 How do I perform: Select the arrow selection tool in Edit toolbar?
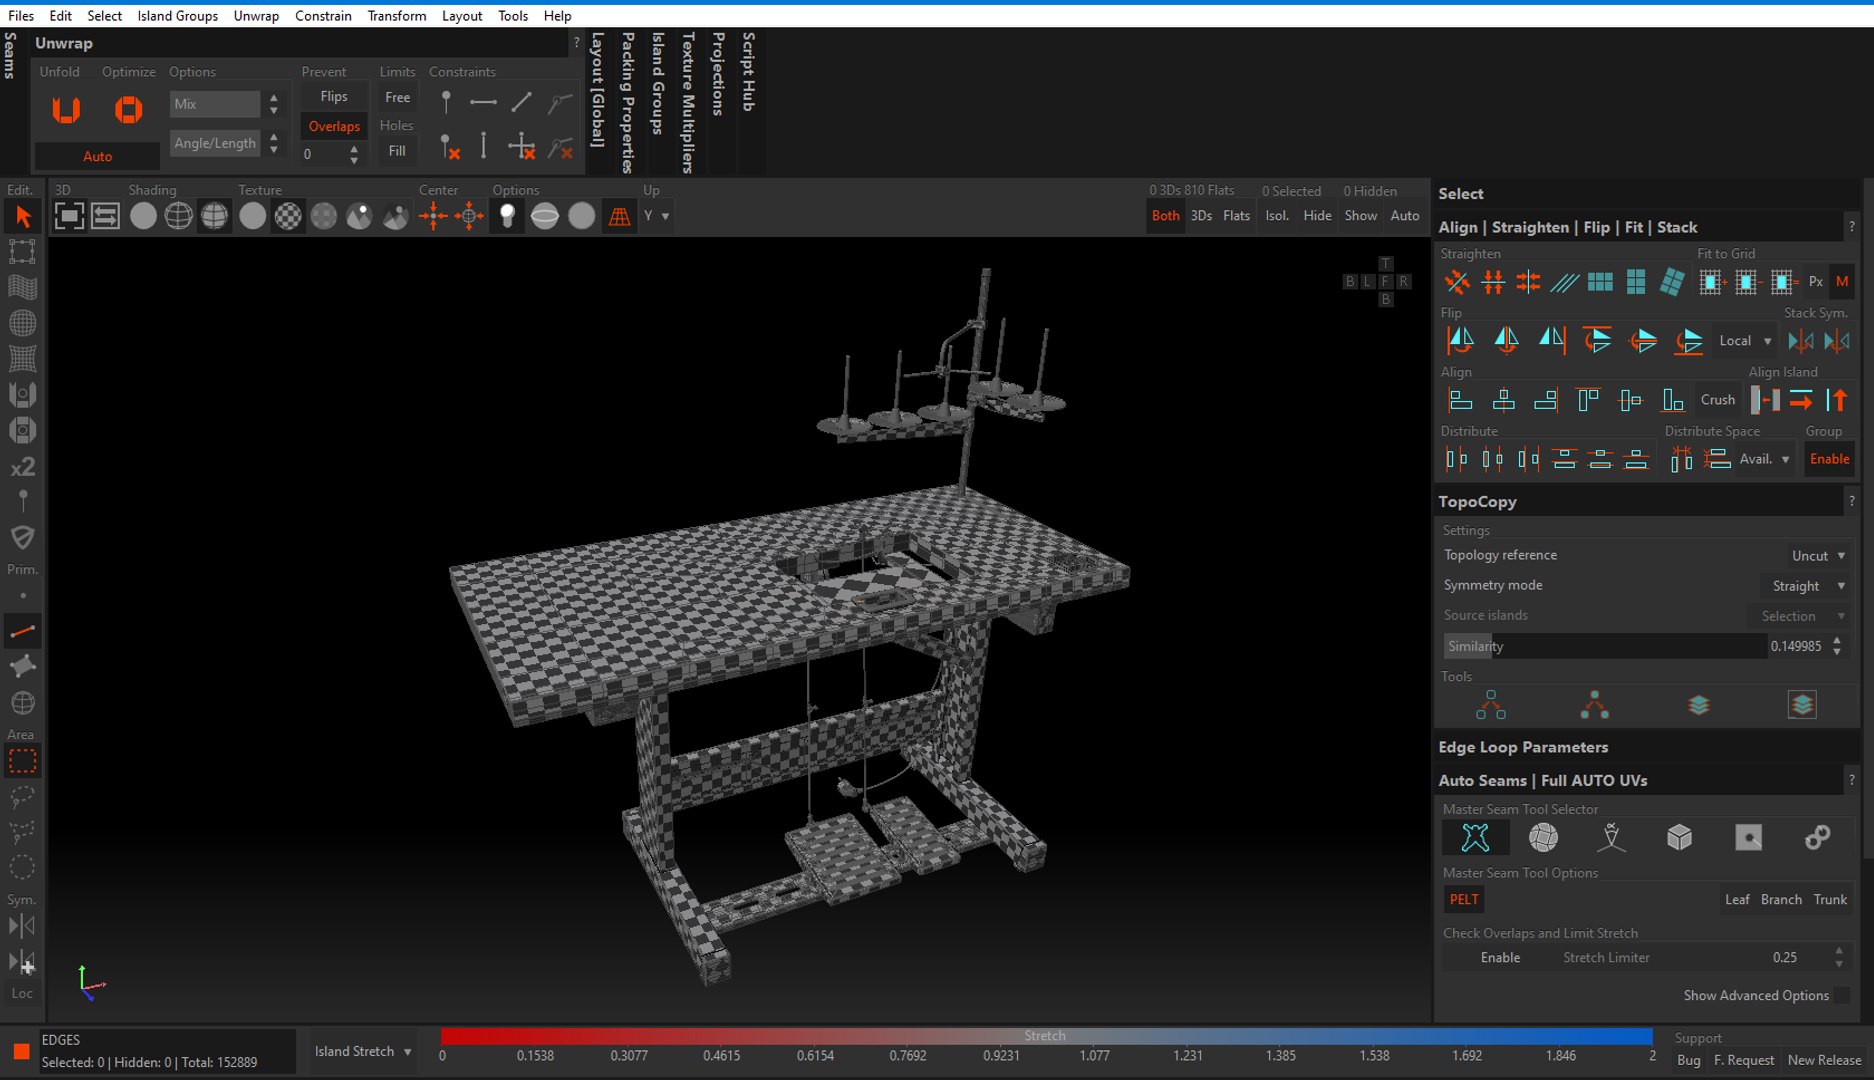pyautogui.click(x=22, y=216)
